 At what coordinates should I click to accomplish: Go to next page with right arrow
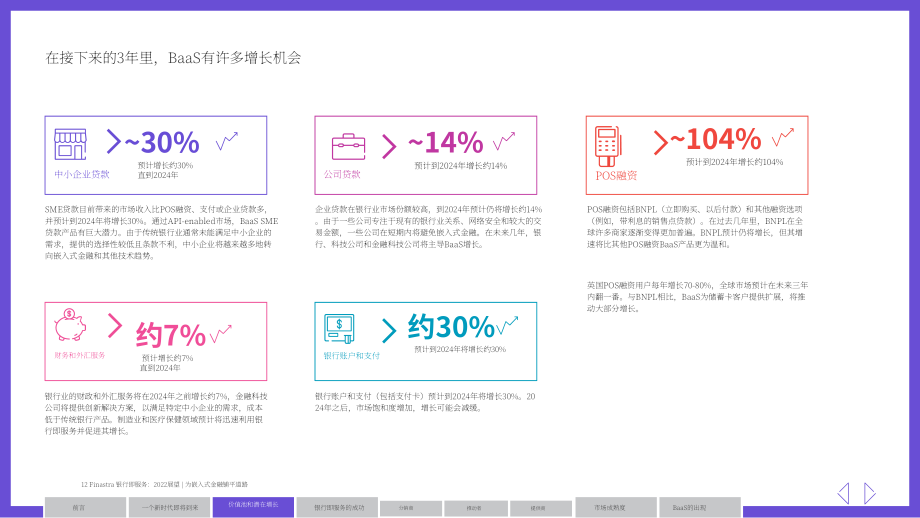coord(870,493)
